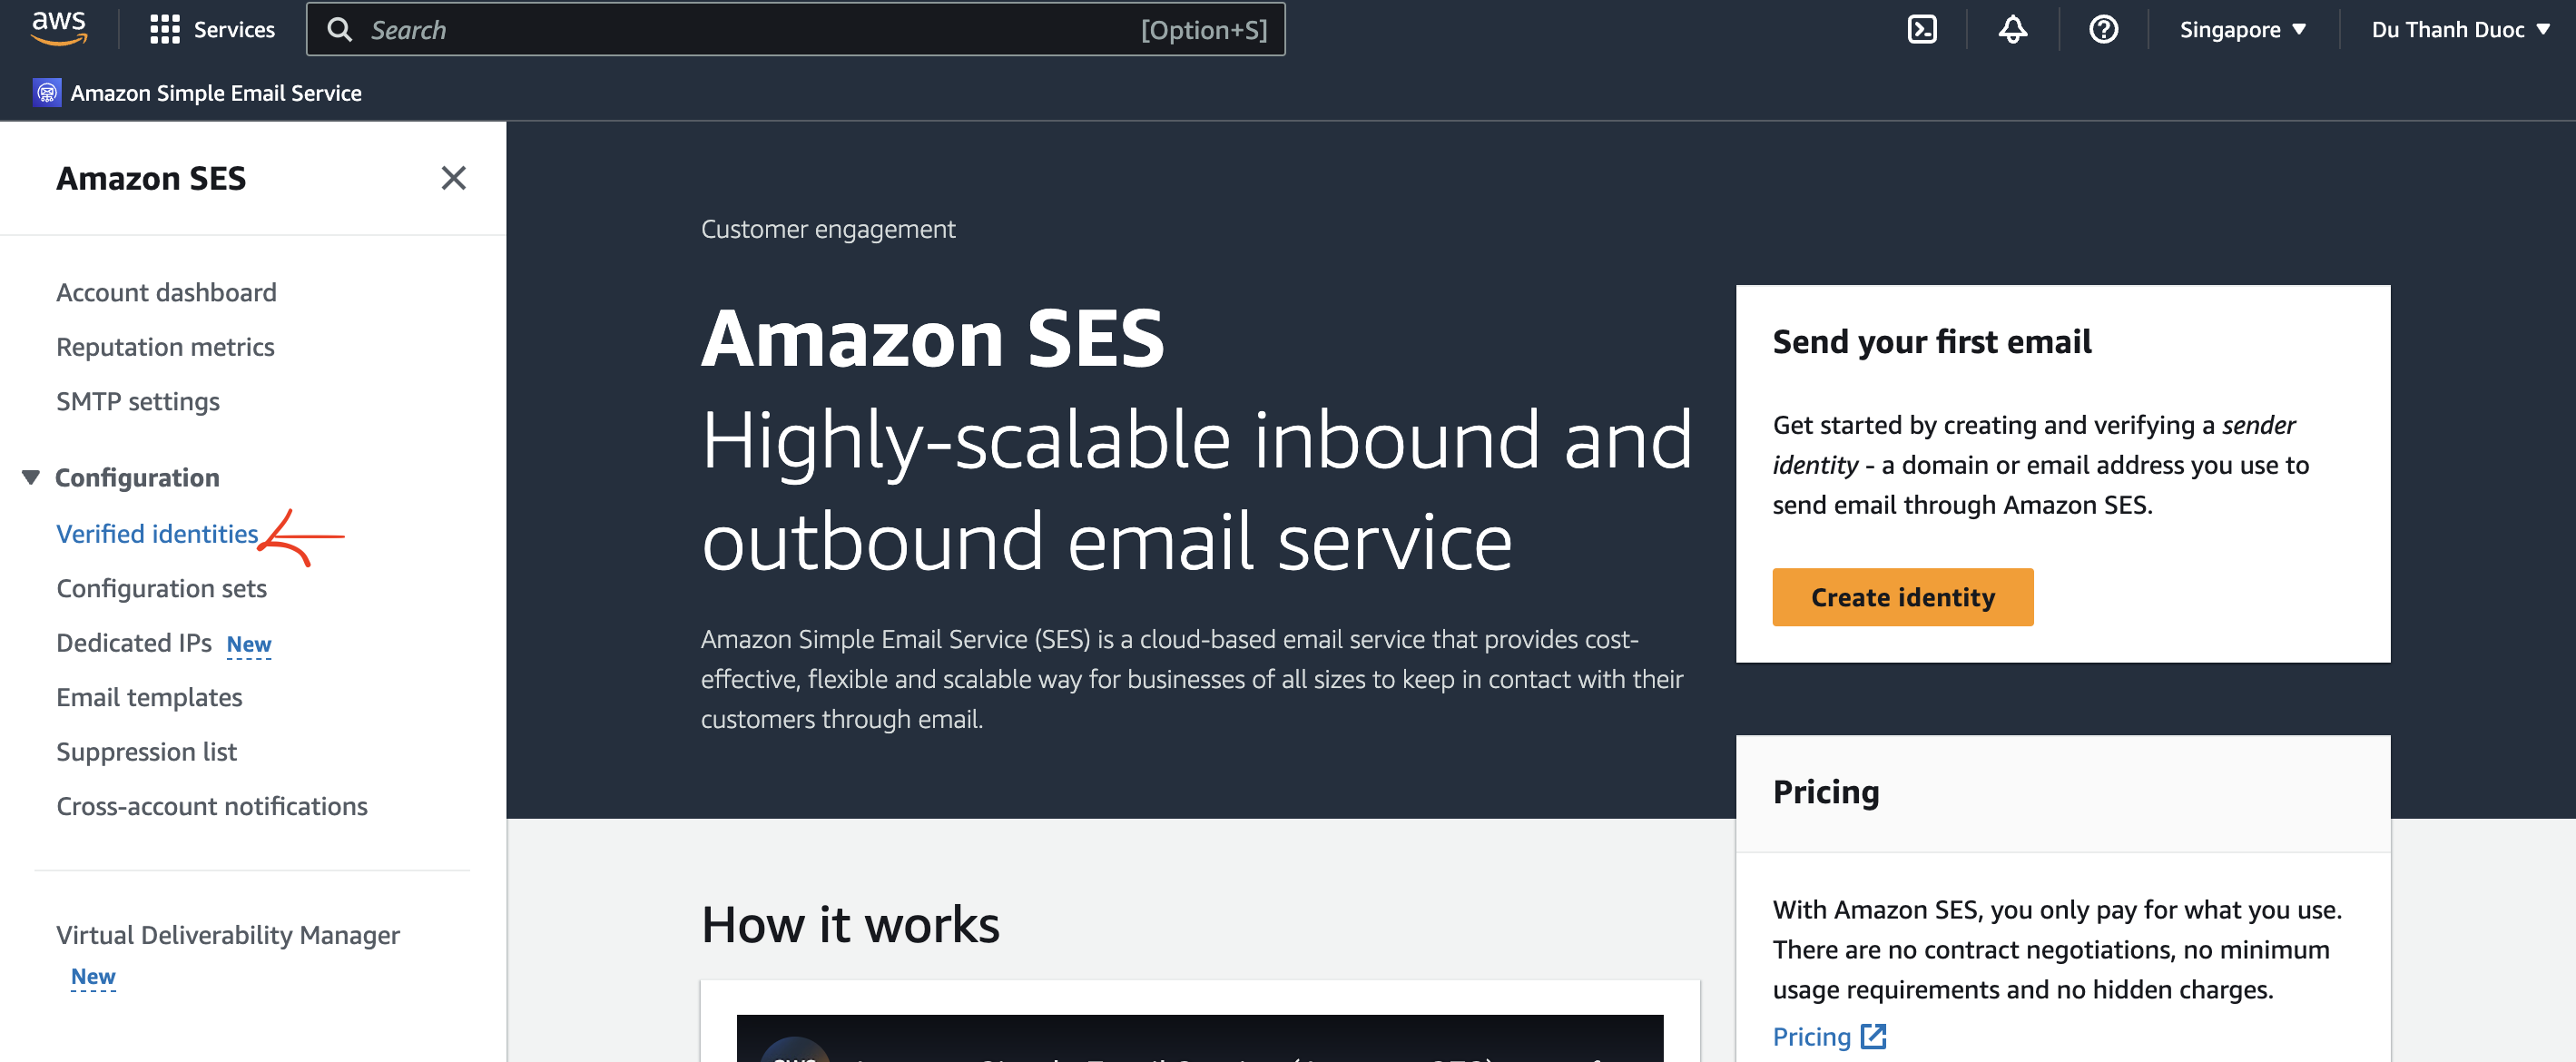The image size is (2576, 1062).
Task: Click the Amazon Simple Email Service icon
Action: tap(47, 93)
